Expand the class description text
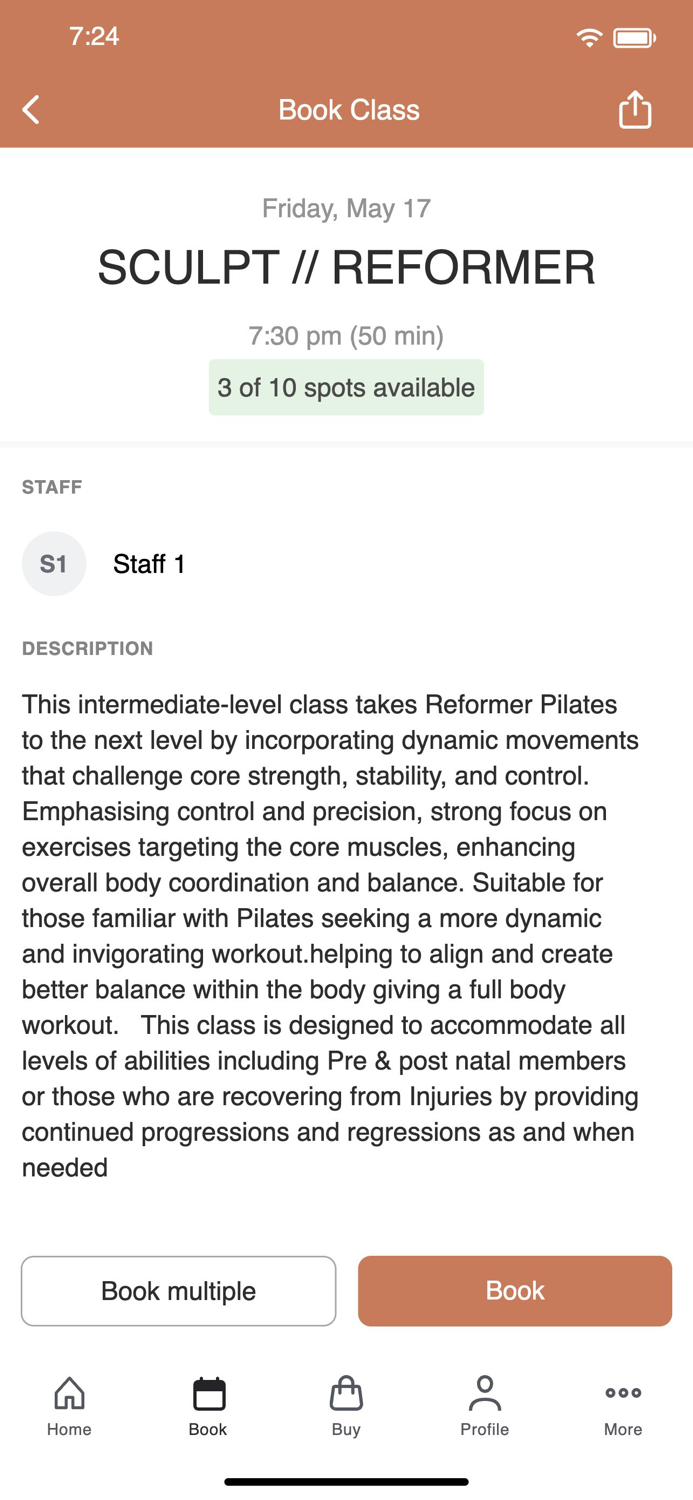This screenshot has height=1500, width=693. tap(330, 935)
